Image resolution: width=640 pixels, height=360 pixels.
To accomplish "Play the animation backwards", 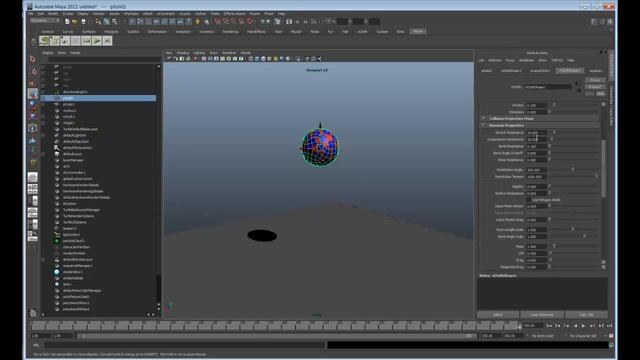I will [575, 326].
